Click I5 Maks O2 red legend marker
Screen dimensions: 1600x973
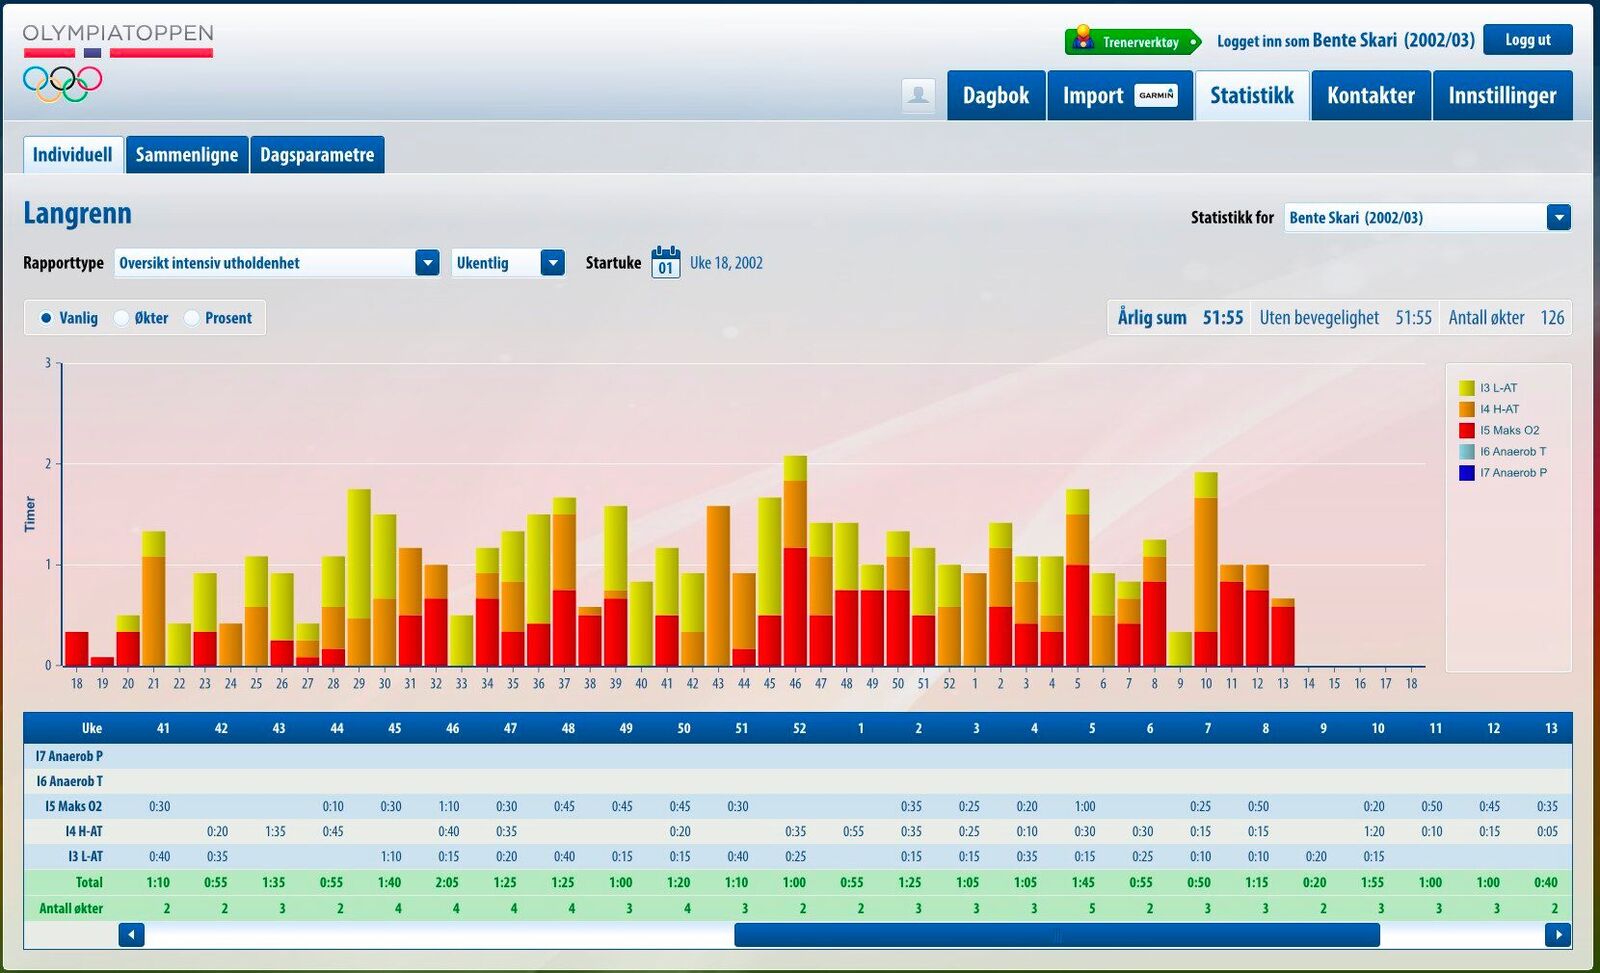tap(1466, 431)
